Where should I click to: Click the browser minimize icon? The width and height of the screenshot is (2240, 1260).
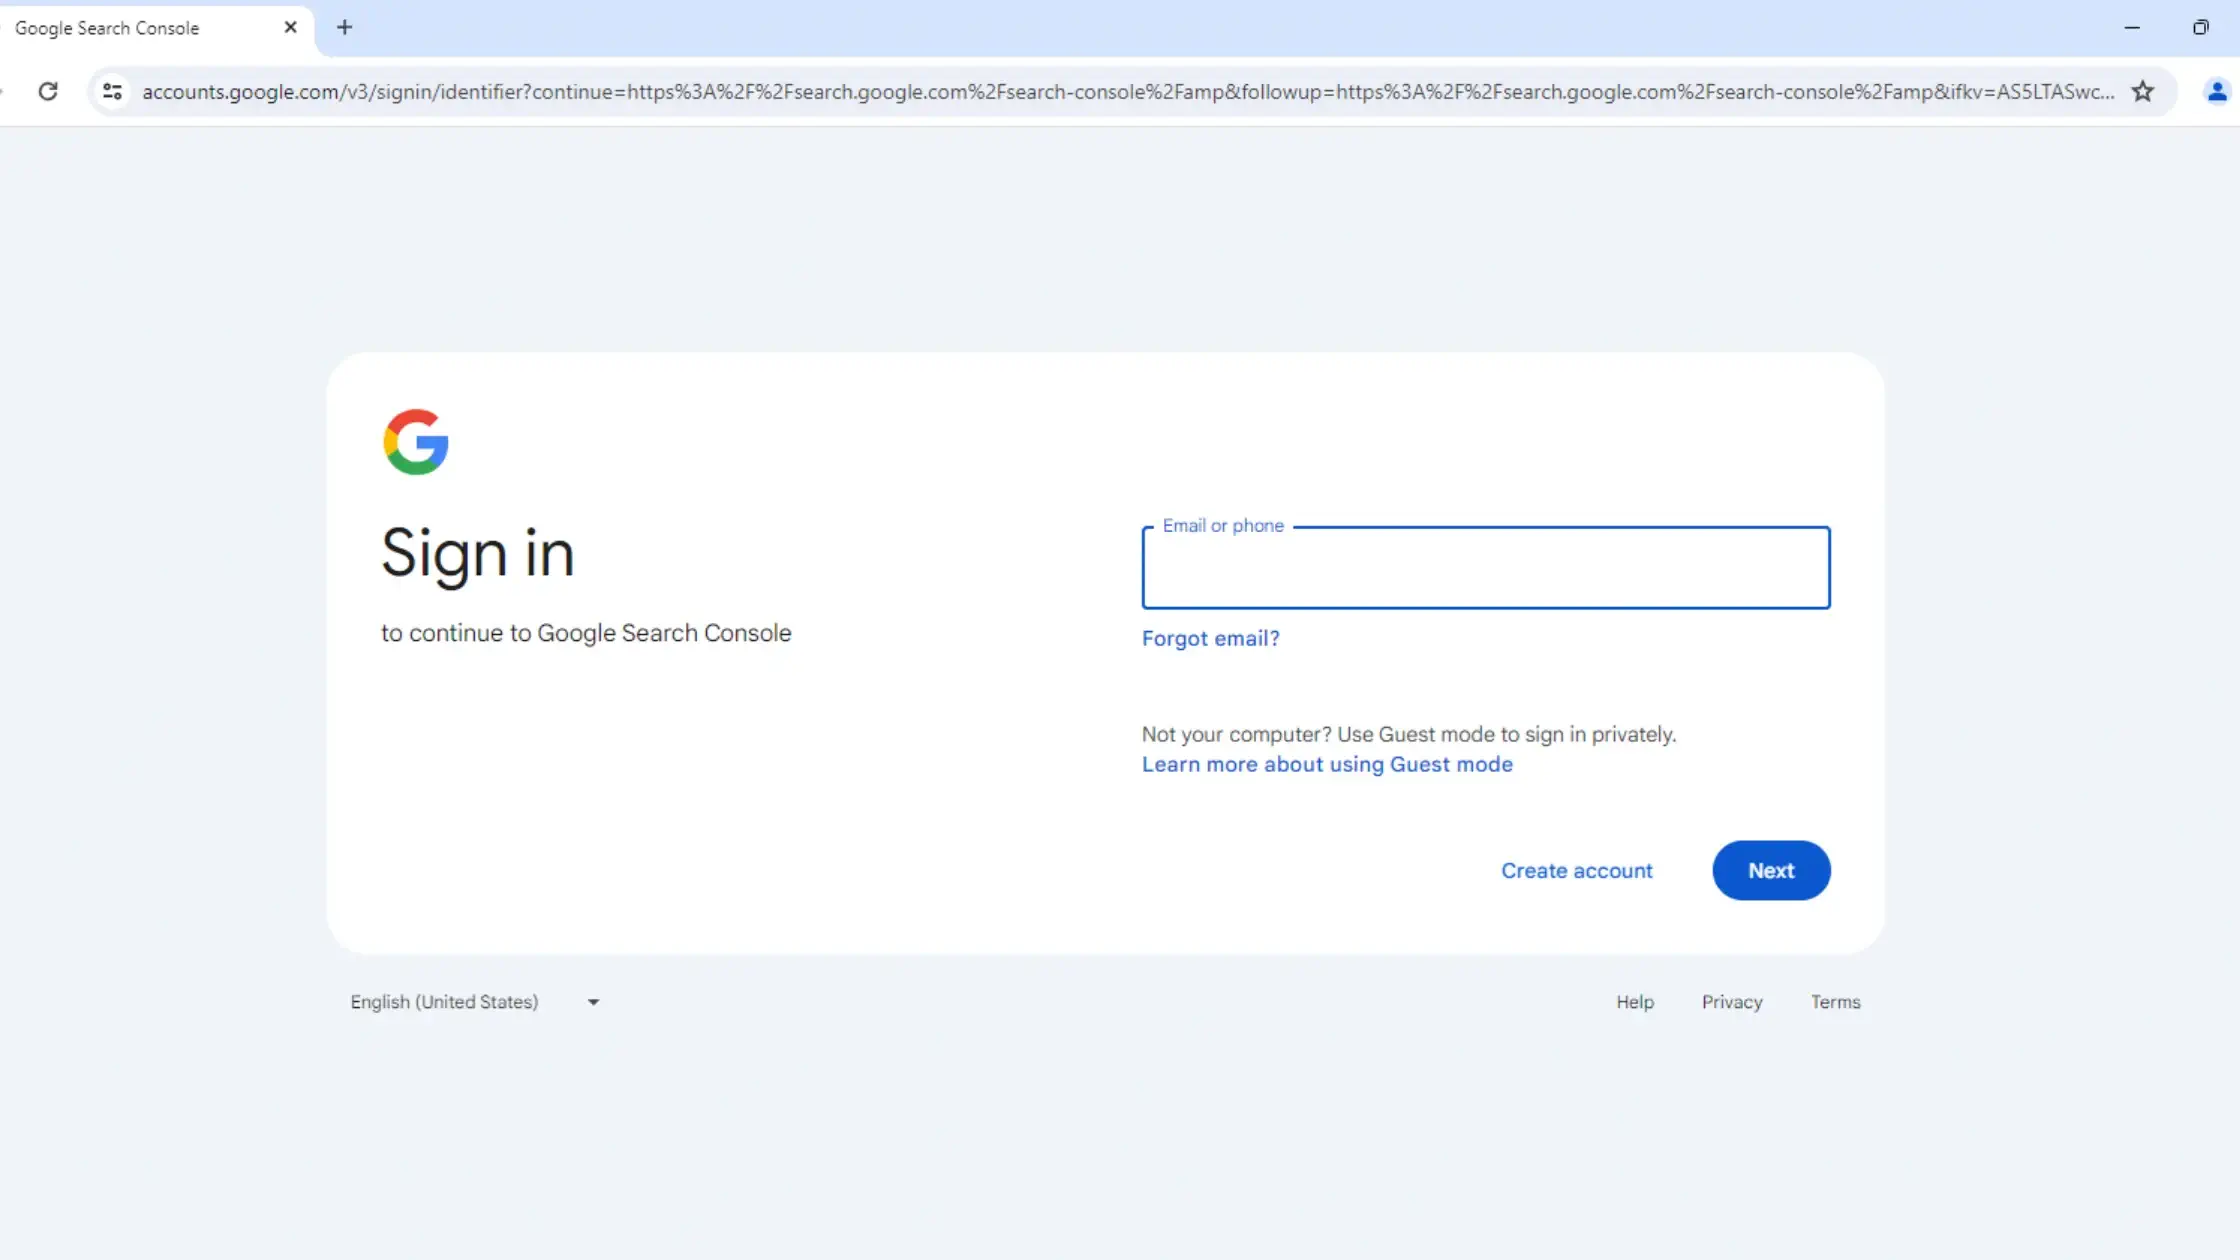coord(2132,28)
